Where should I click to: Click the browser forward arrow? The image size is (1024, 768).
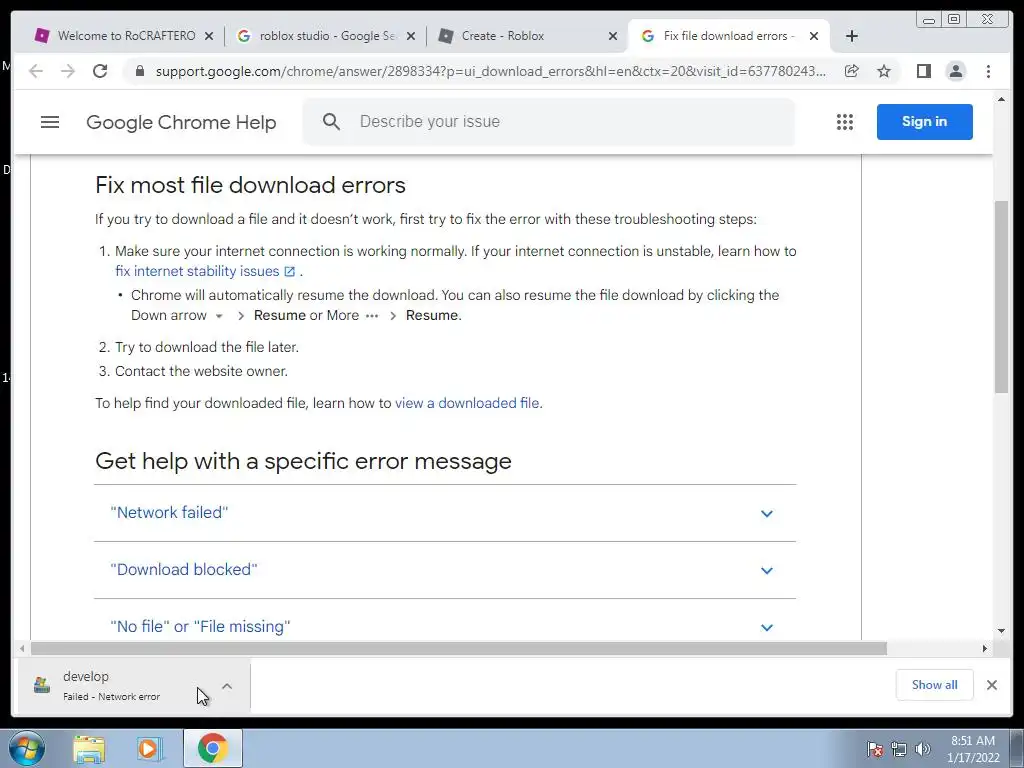[68, 71]
